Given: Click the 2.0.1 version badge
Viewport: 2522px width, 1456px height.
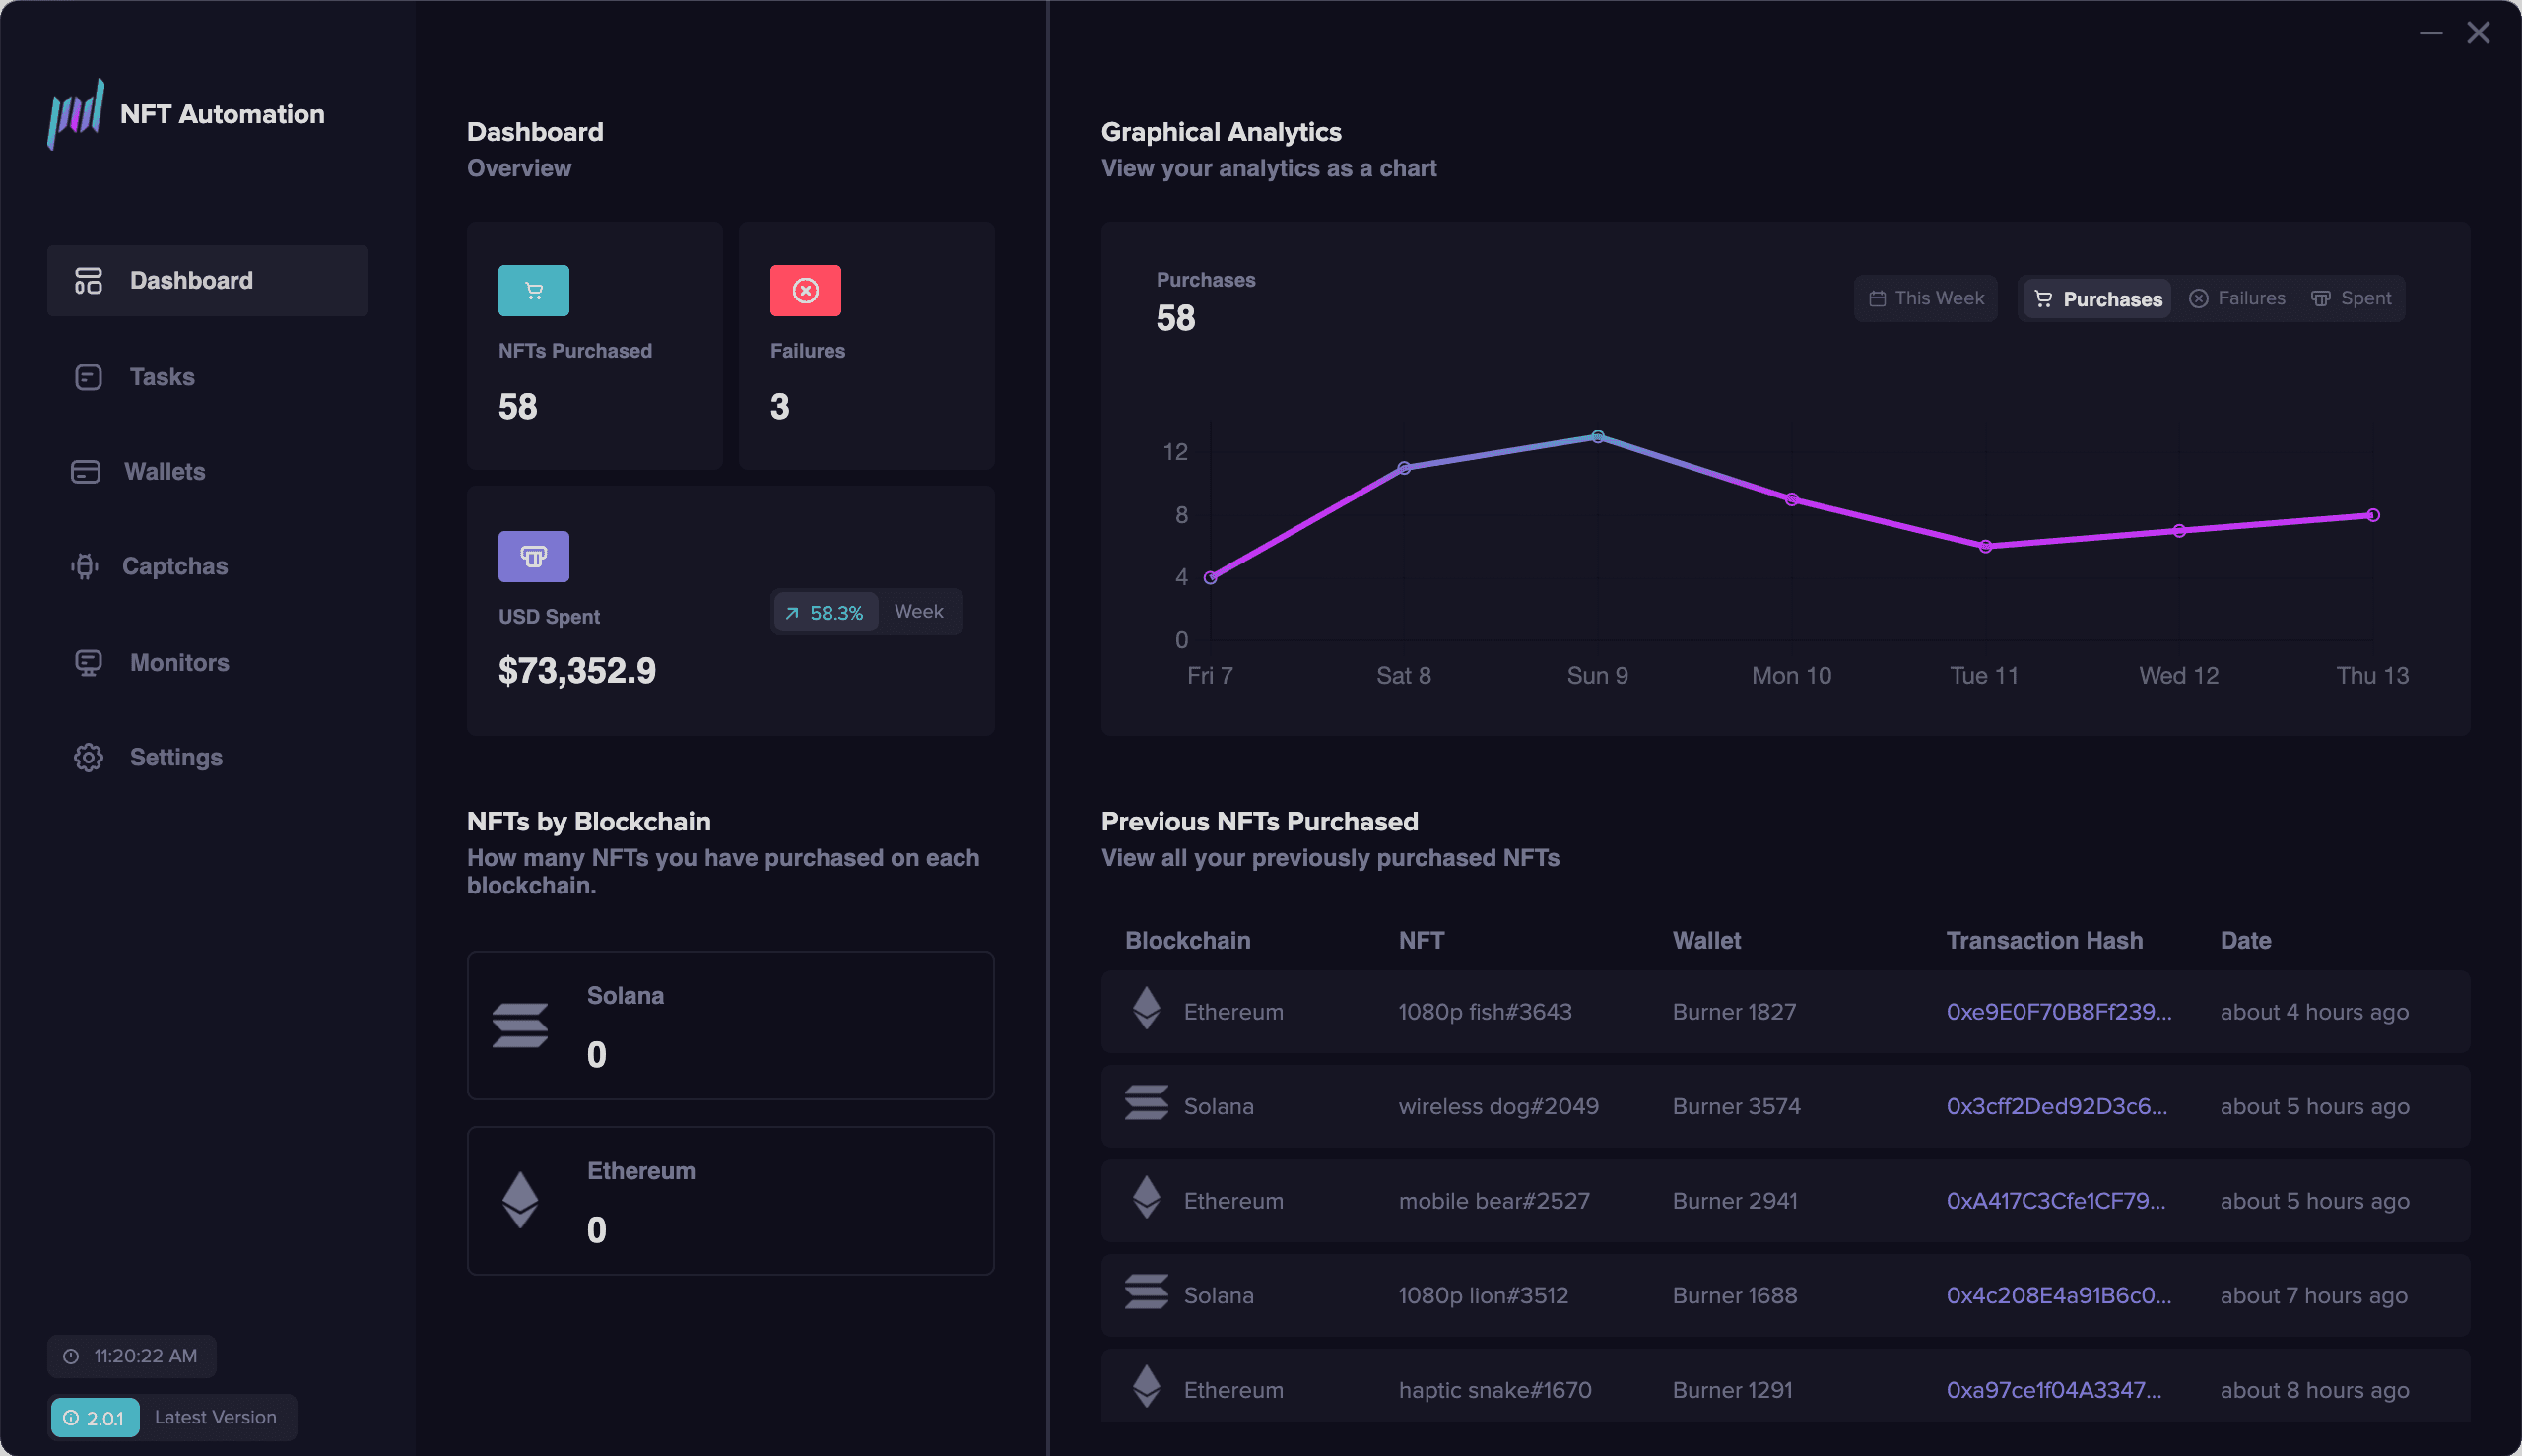Looking at the screenshot, I should 95,1418.
